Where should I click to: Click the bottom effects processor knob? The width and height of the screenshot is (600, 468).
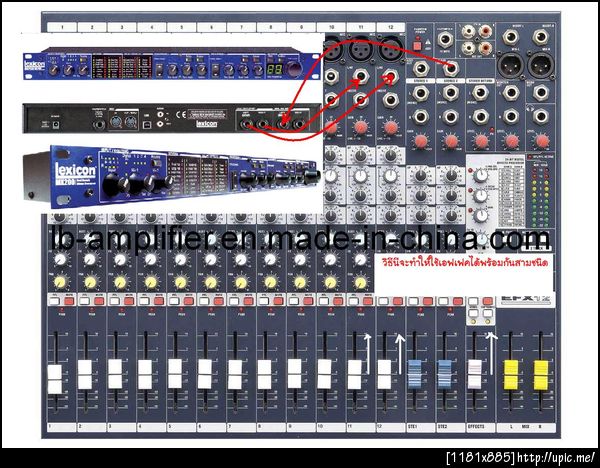tap(481, 215)
